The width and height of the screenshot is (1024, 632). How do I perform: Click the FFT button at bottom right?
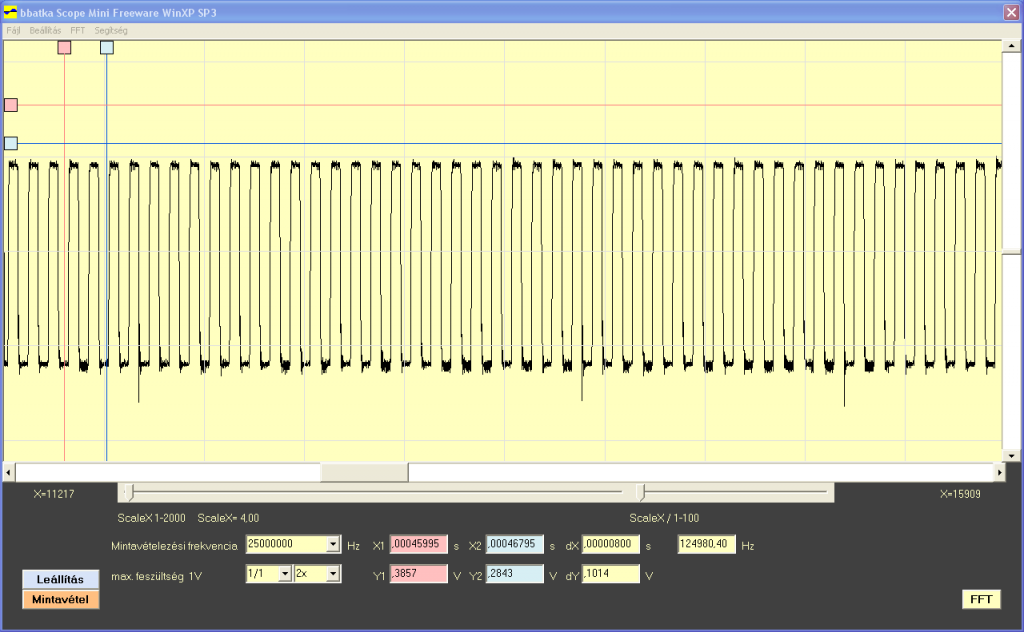click(981, 599)
